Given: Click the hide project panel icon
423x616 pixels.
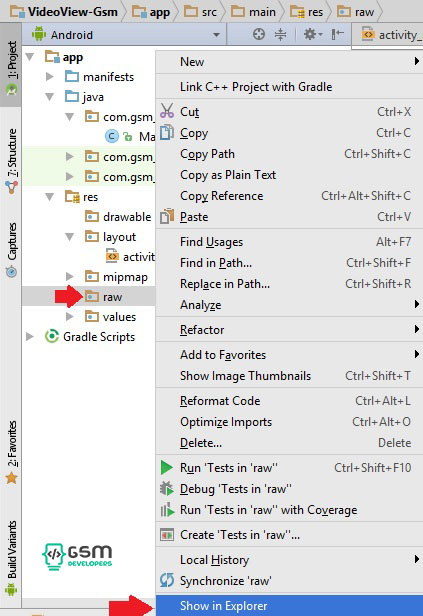Looking at the screenshot, I should coord(337,35).
